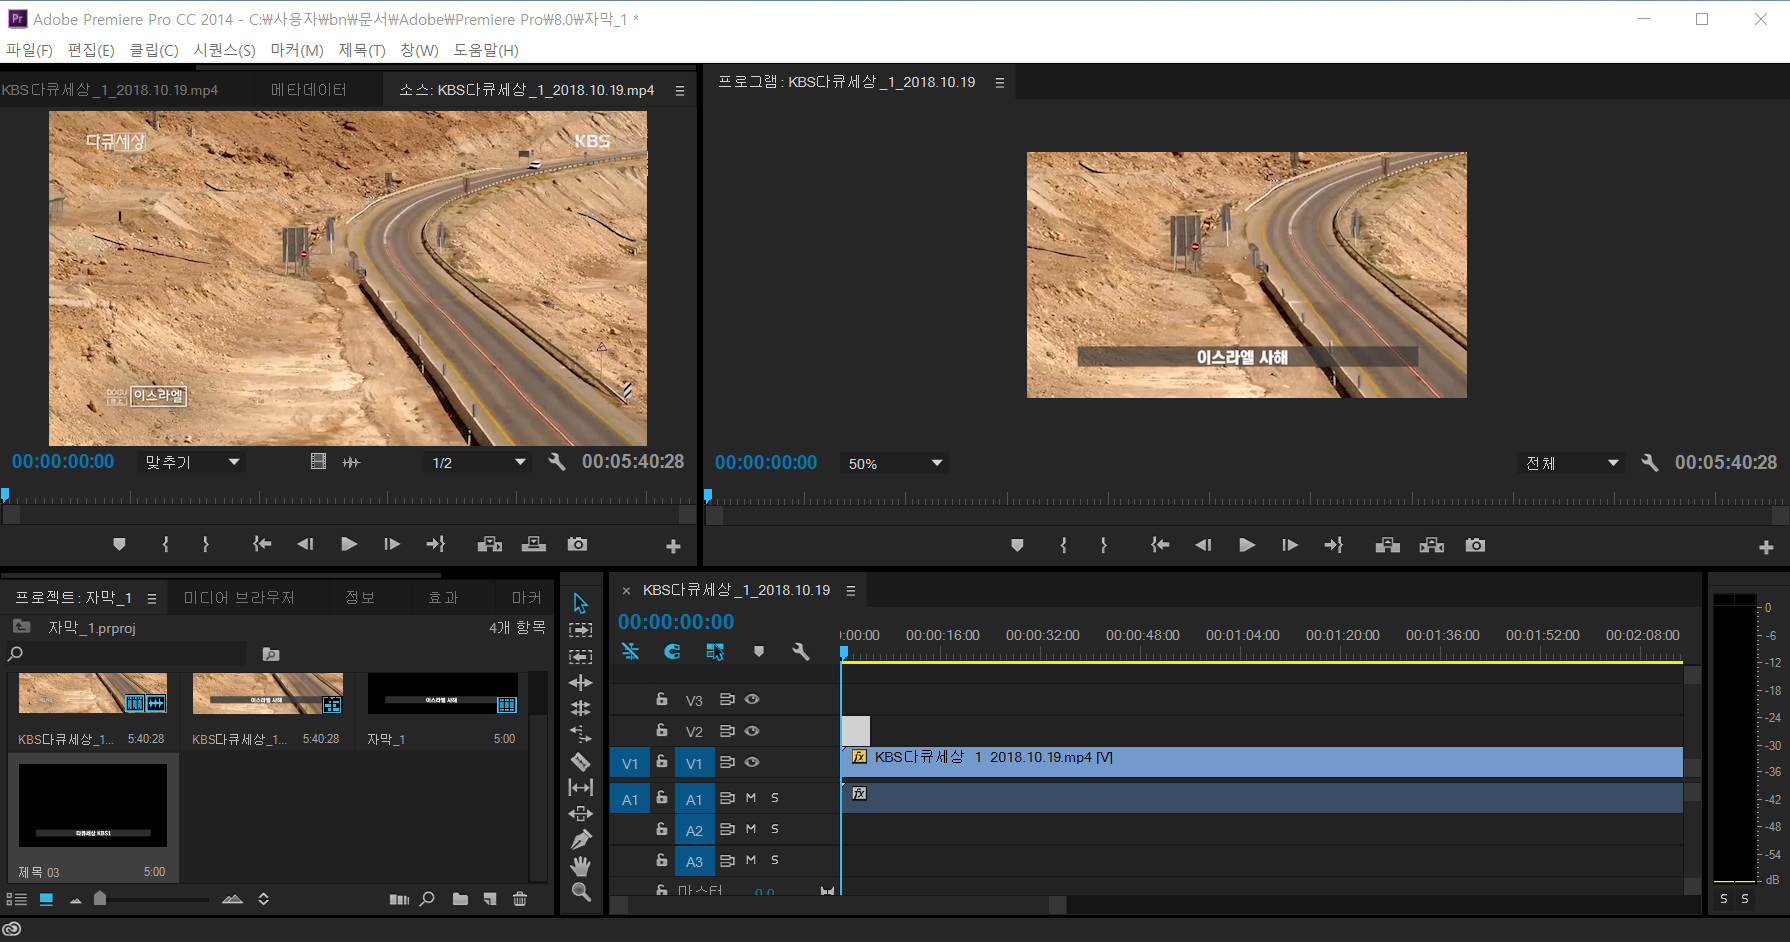Click A1 source patch button
This screenshot has height=942, width=1790.
pyautogui.click(x=630, y=799)
